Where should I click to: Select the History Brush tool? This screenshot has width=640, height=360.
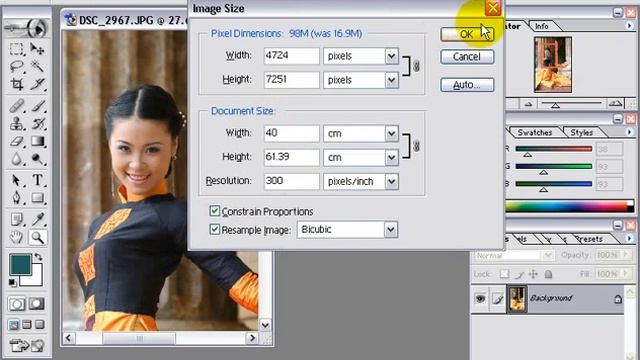click(38, 123)
